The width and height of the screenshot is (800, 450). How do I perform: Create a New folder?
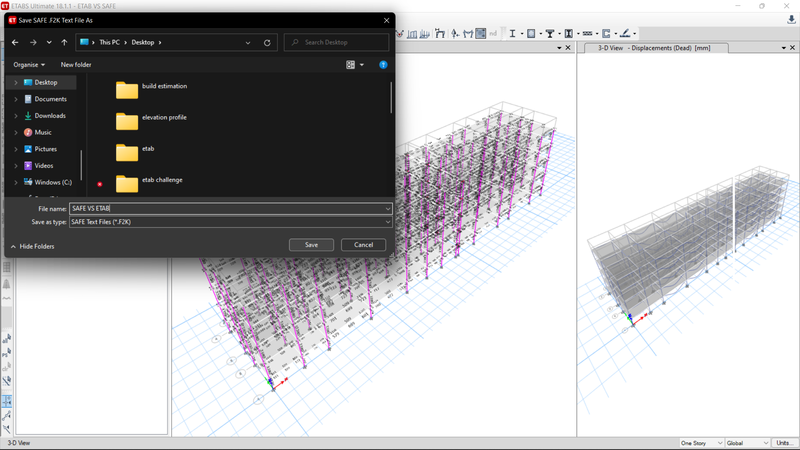[76, 65]
